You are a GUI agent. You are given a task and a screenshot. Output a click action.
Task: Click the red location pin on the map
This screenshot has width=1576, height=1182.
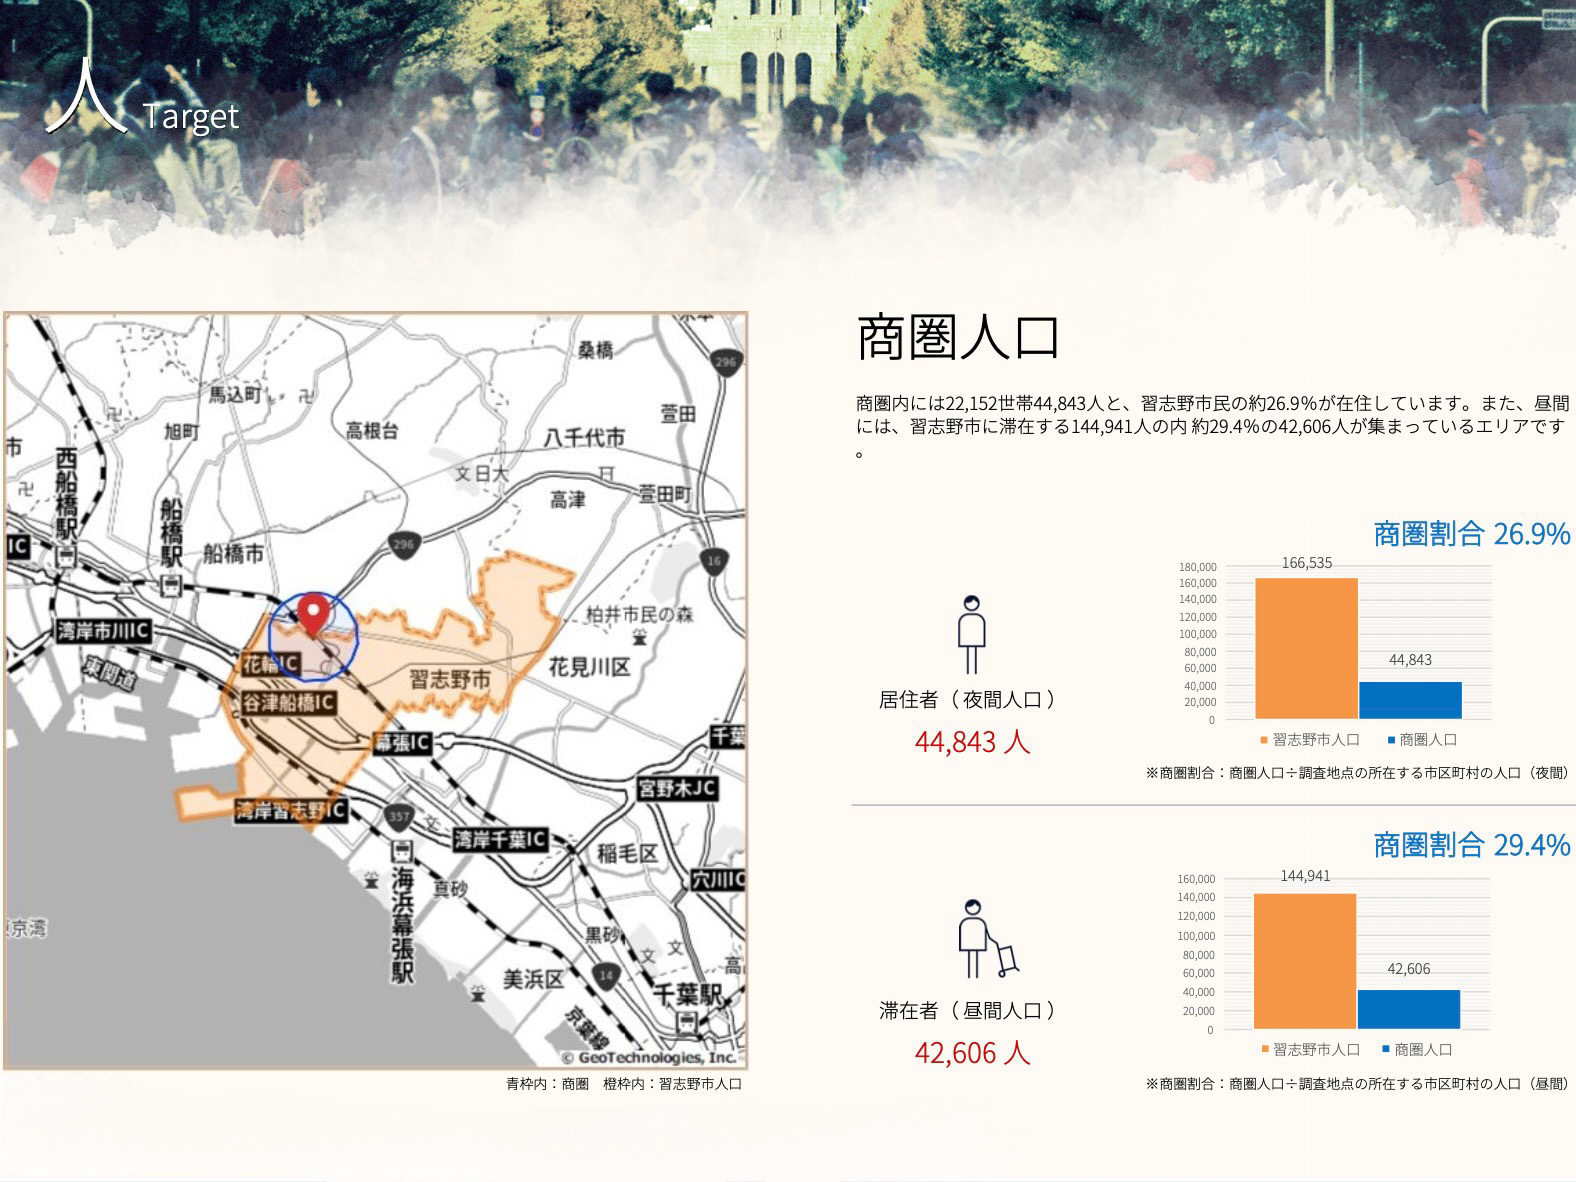tap(315, 612)
